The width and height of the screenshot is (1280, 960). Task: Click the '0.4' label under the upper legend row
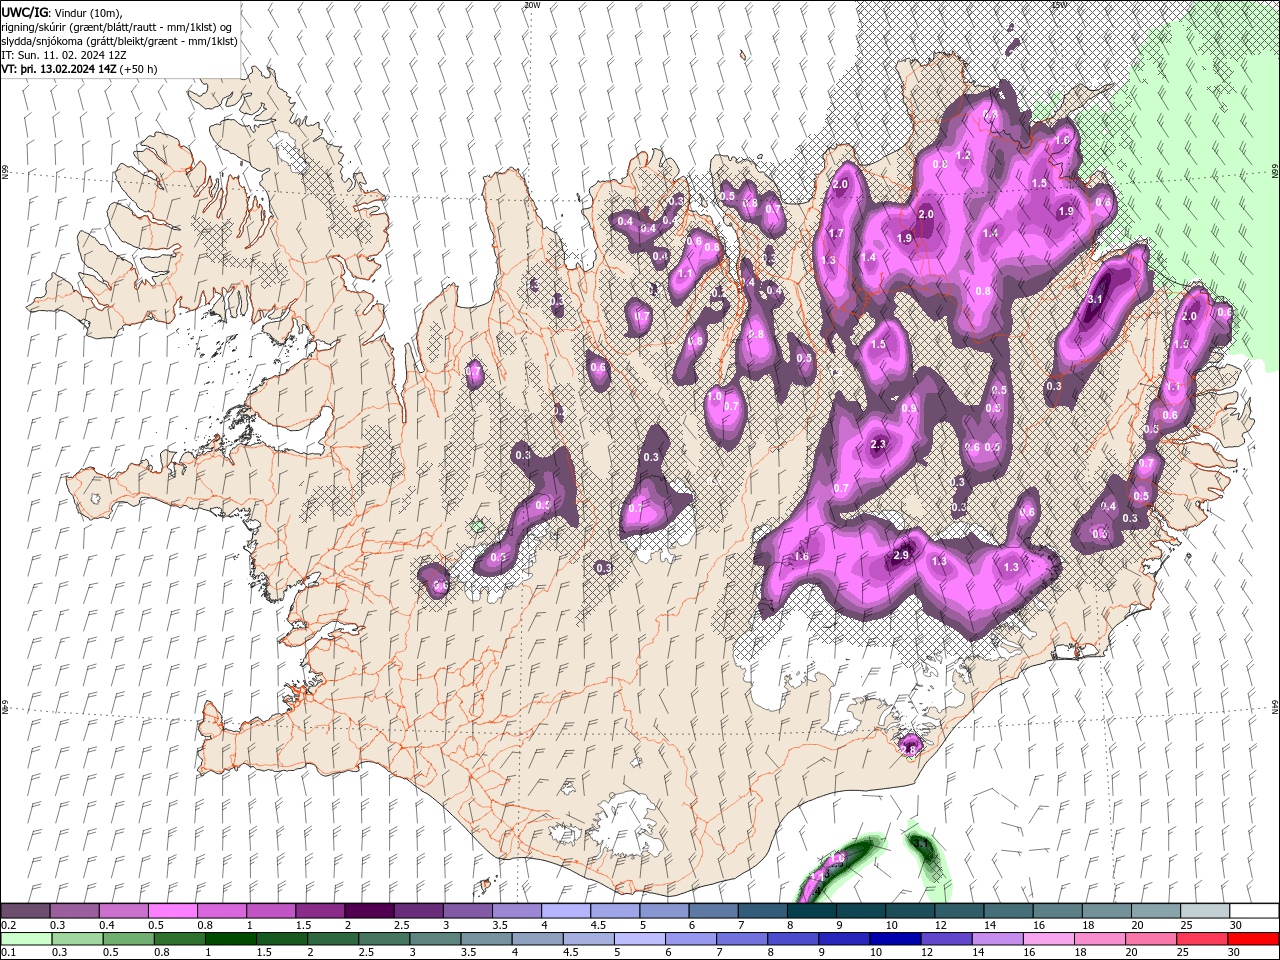click(x=107, y=925)
